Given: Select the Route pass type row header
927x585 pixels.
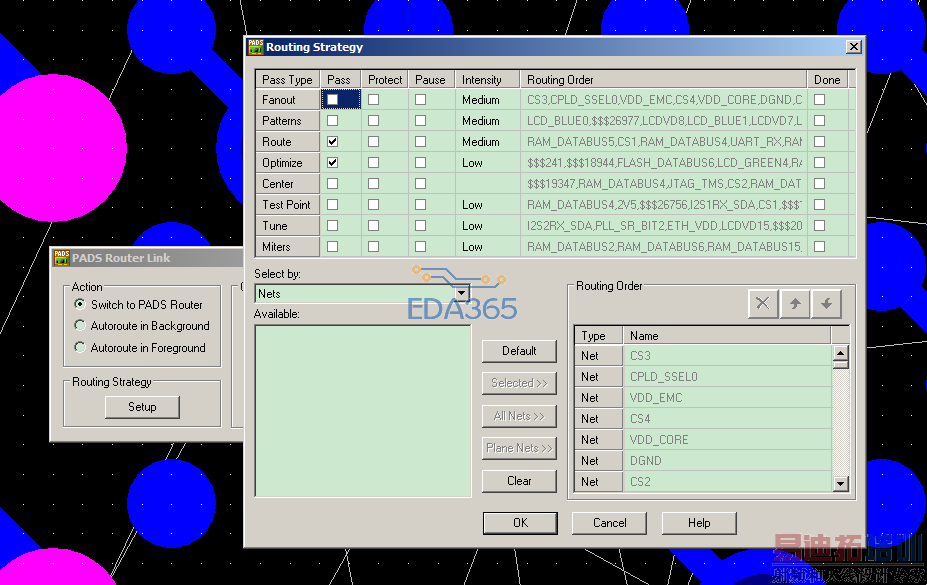Looking at the screenshot, I should [x=288, y=142].
